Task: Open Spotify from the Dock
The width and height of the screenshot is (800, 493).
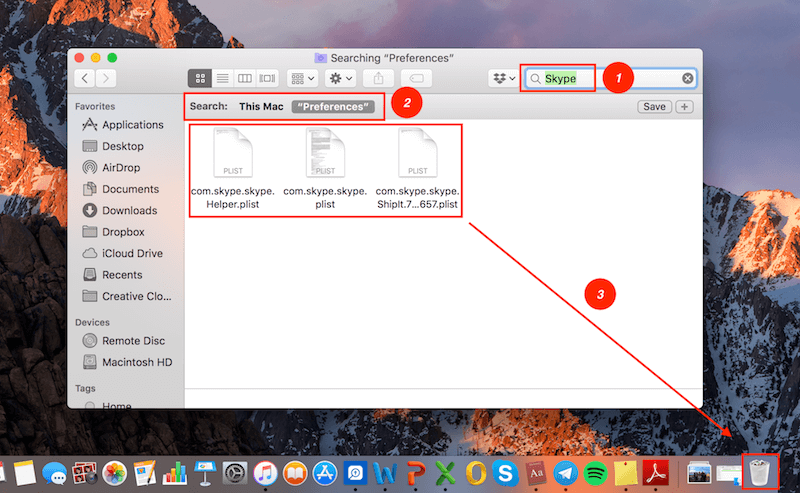Action: tap(596, 474)
